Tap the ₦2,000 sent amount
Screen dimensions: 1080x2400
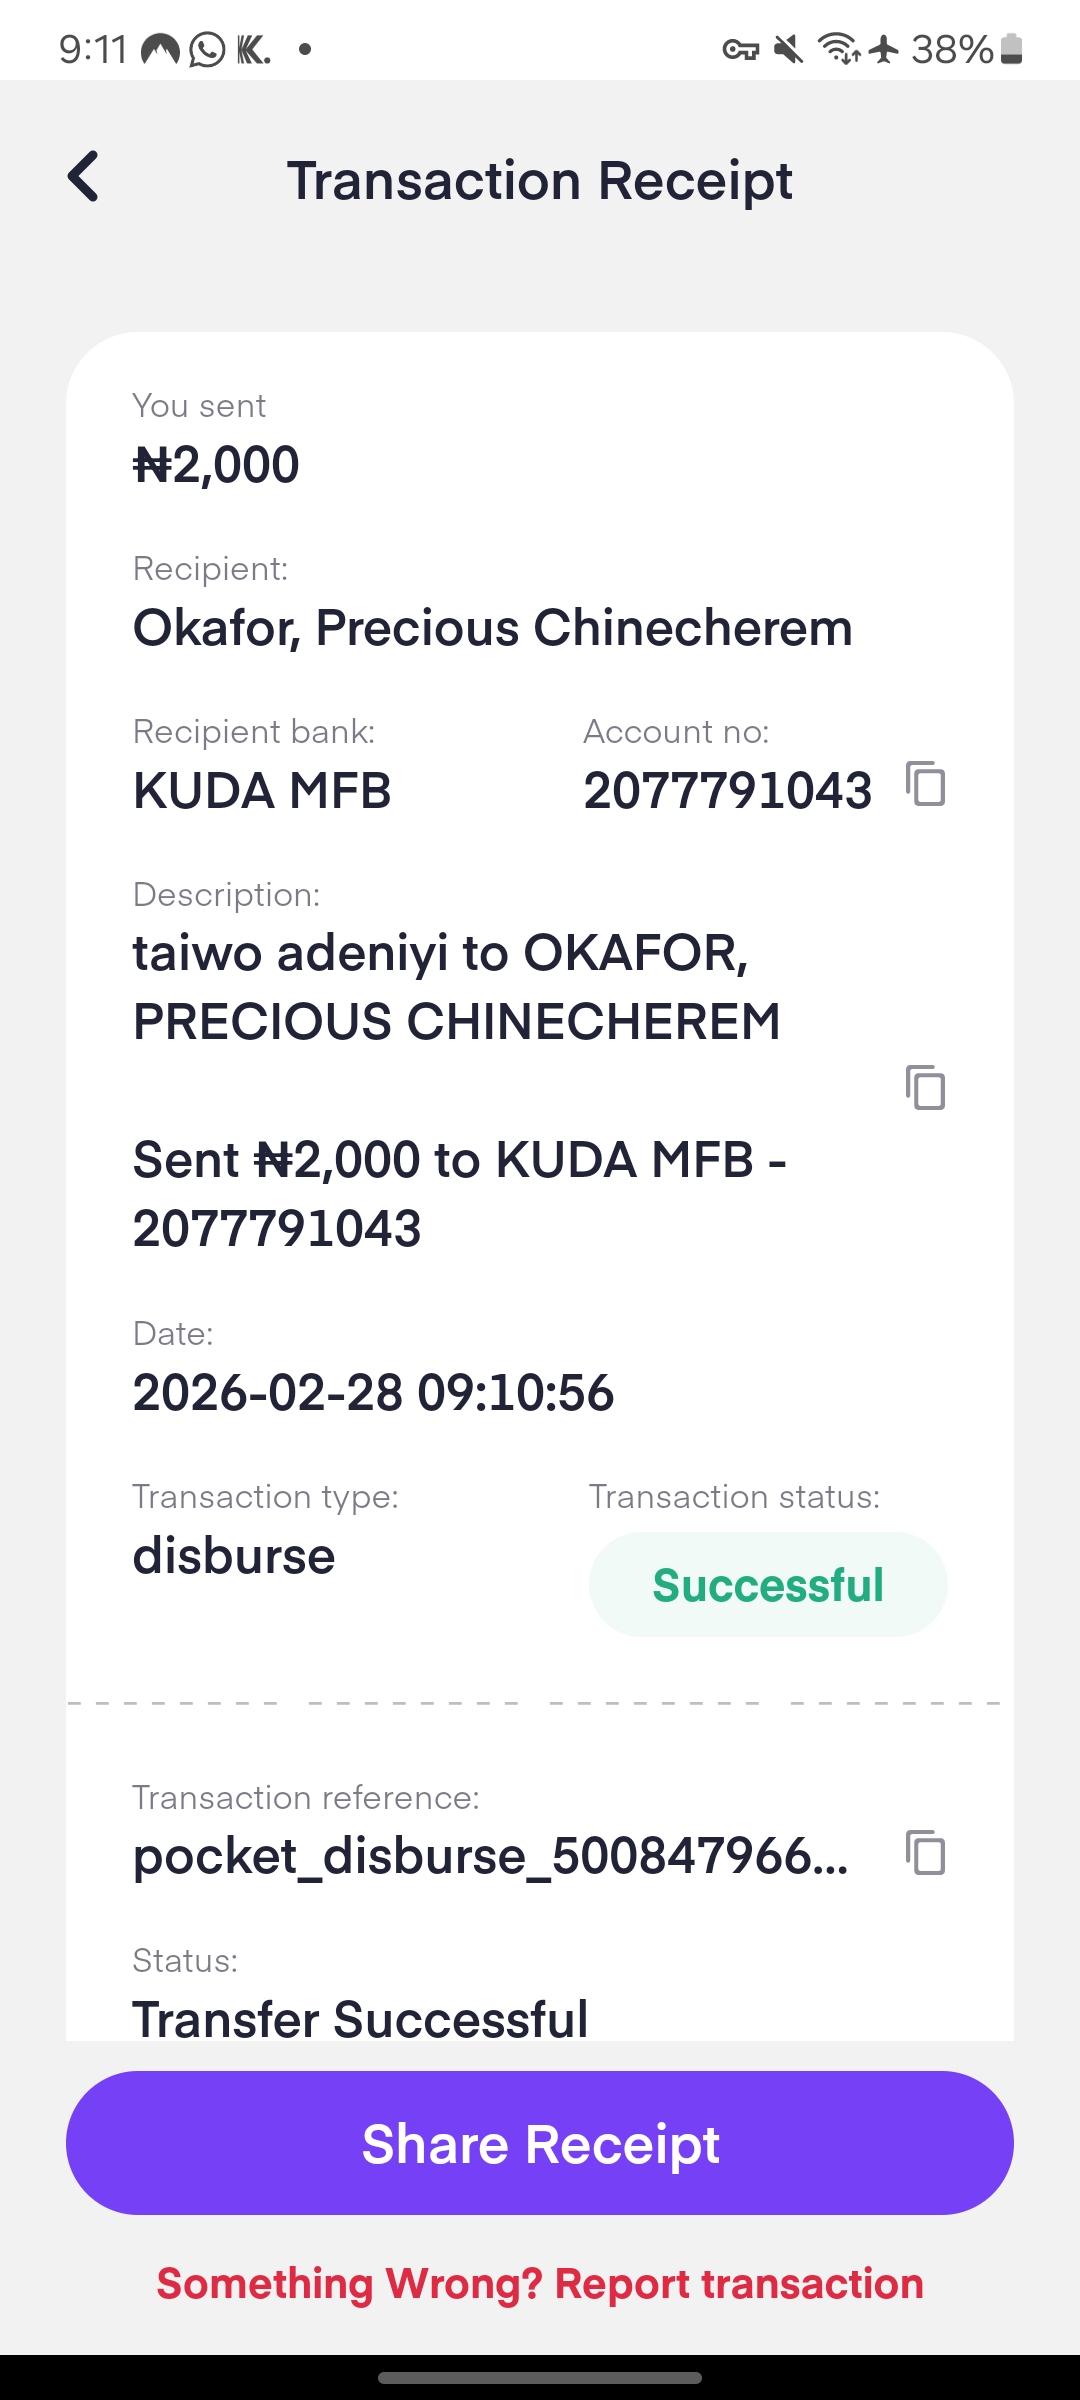(x=216, y=465)
